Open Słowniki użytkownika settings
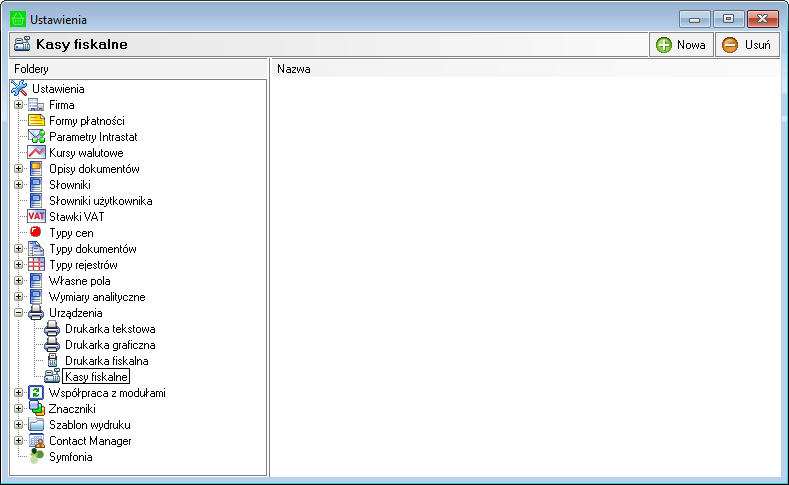 [x=100, y=201]
